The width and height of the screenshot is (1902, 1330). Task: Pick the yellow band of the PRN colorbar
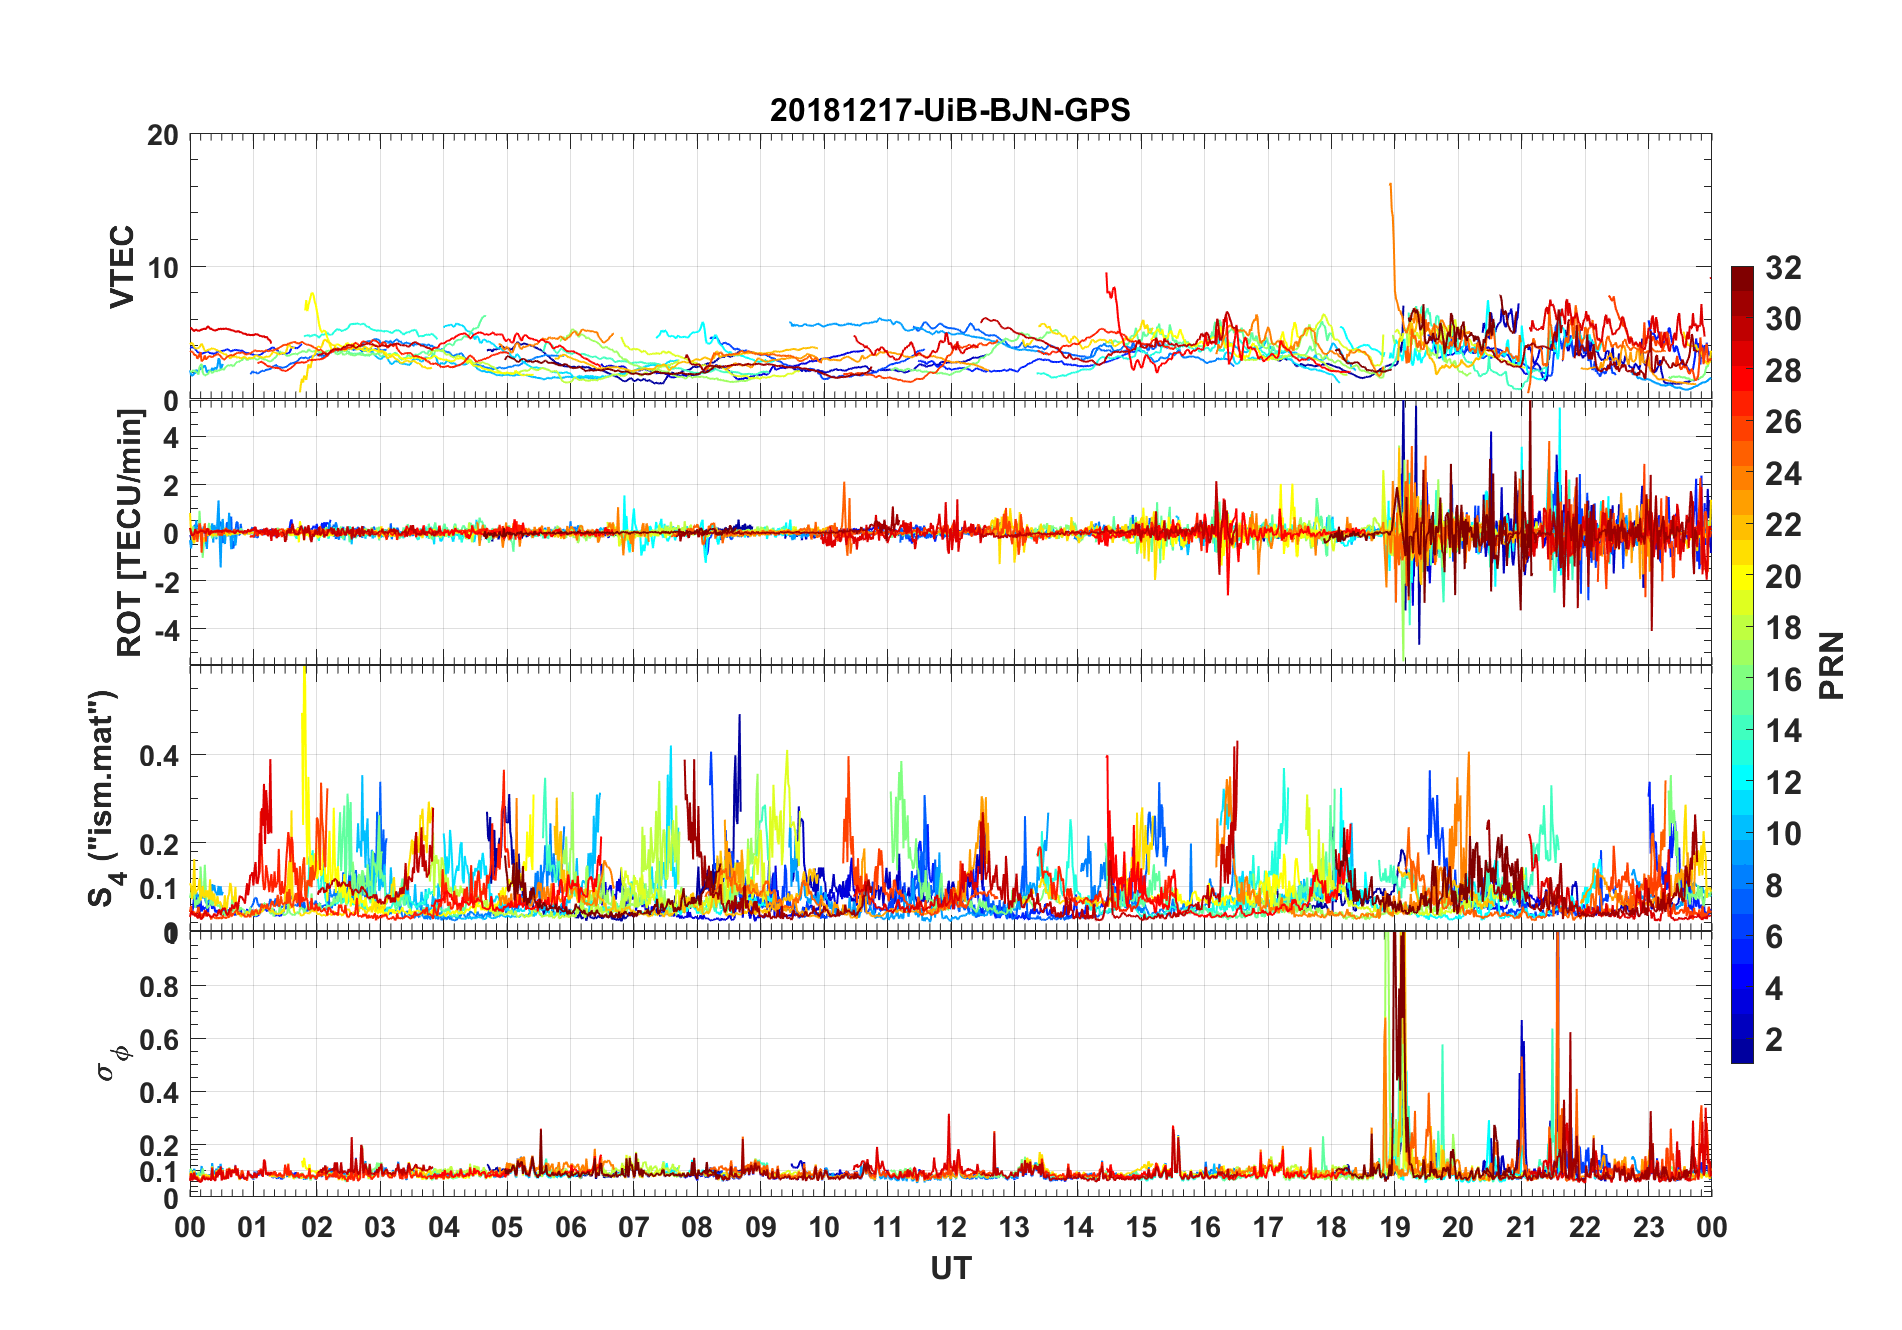pyautogui.click(x=1742, y=577)
